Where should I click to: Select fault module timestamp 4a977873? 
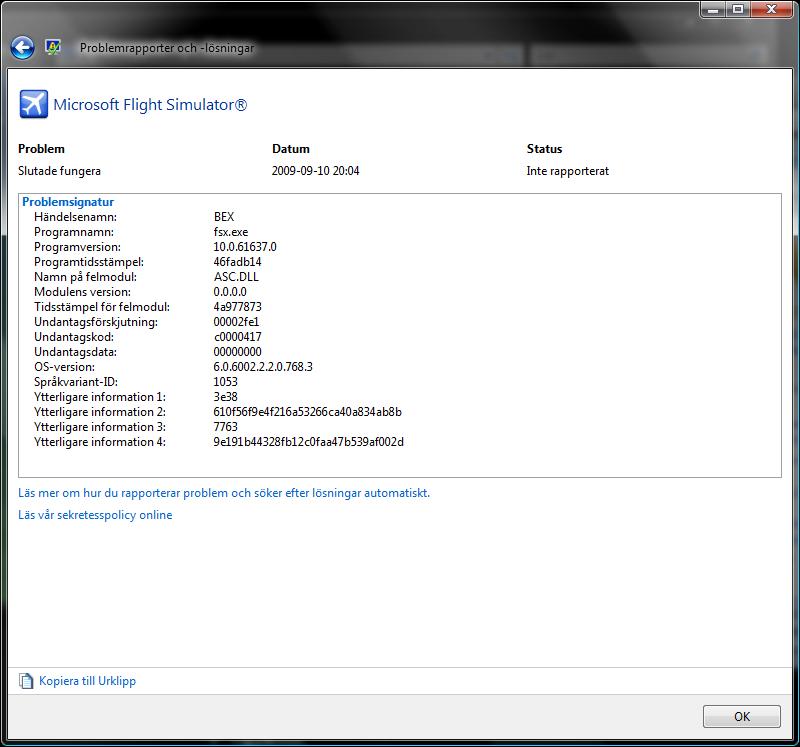click(237, 307)
